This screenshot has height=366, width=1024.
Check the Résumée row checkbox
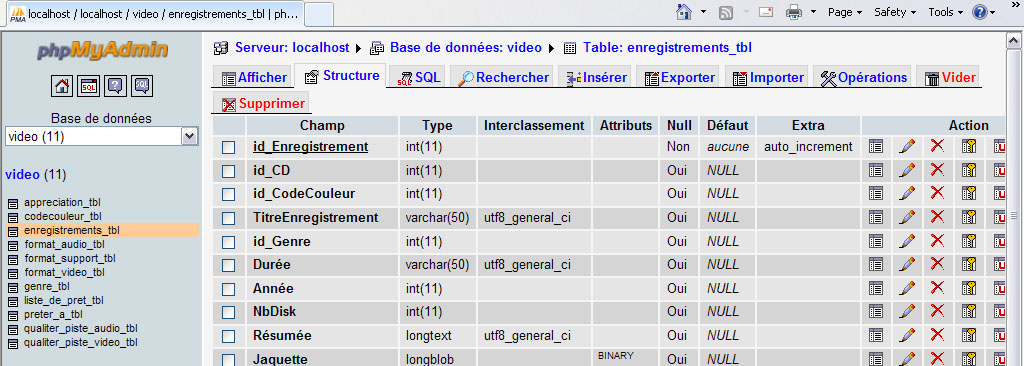(x=228, y=337)
